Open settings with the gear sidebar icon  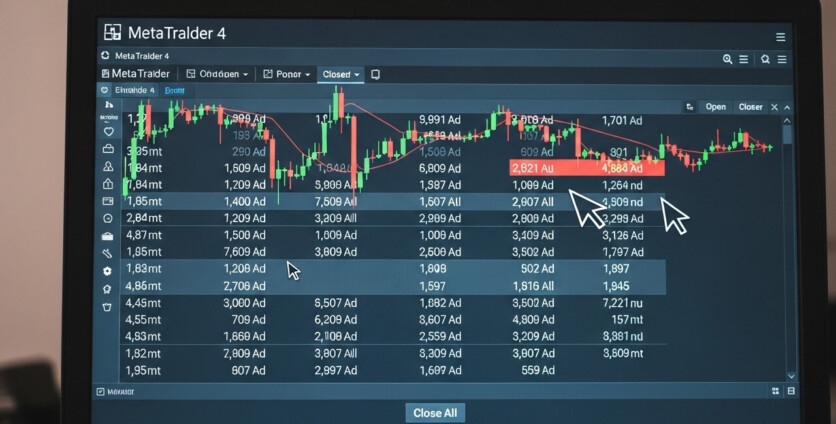[108, 271]
